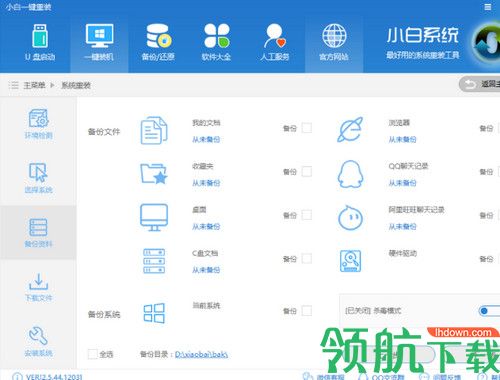This screenshot has width=500, height=380.
Task: Click the round avatar logo at top right
Action: [x=487, y=43]
